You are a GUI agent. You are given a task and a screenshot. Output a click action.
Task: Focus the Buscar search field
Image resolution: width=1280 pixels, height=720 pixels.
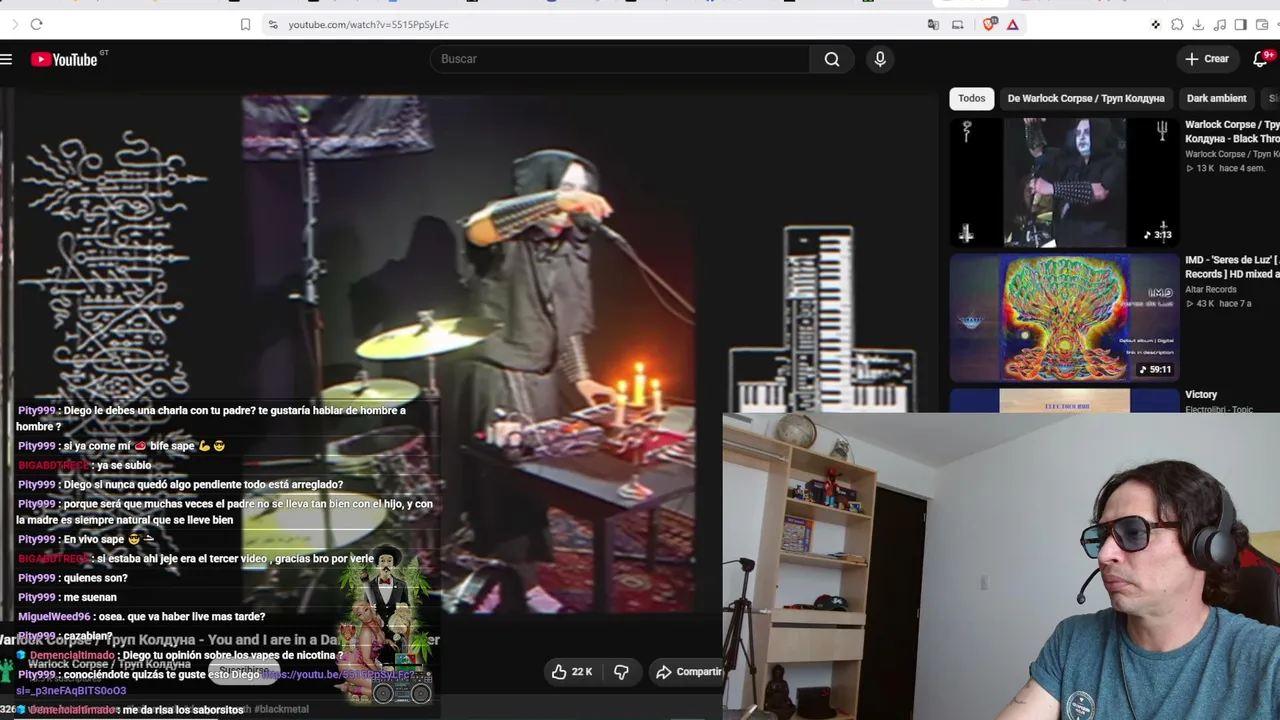(620, 59)
